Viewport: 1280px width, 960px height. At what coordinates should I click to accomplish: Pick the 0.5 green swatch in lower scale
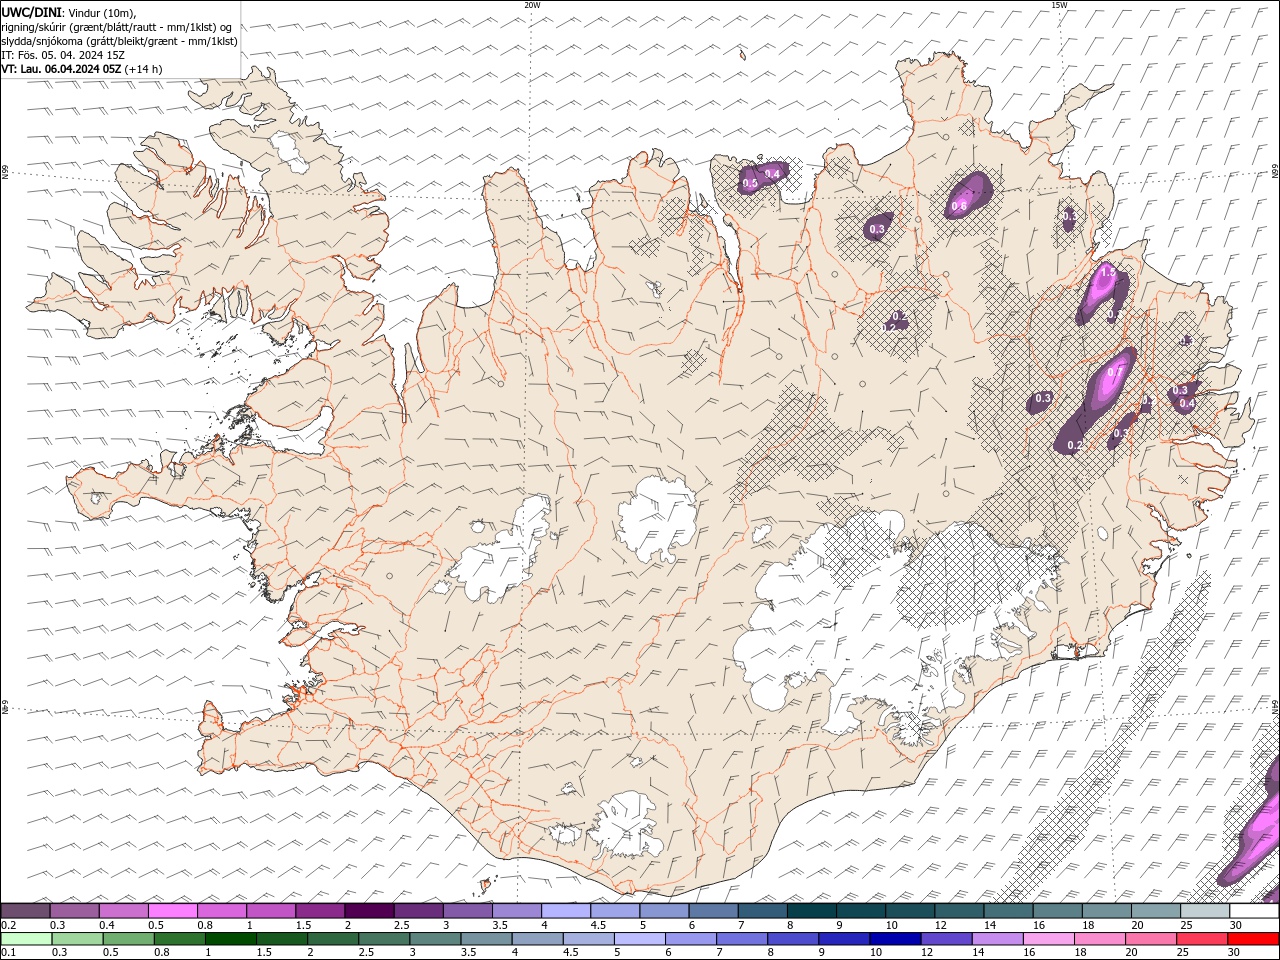129,938
